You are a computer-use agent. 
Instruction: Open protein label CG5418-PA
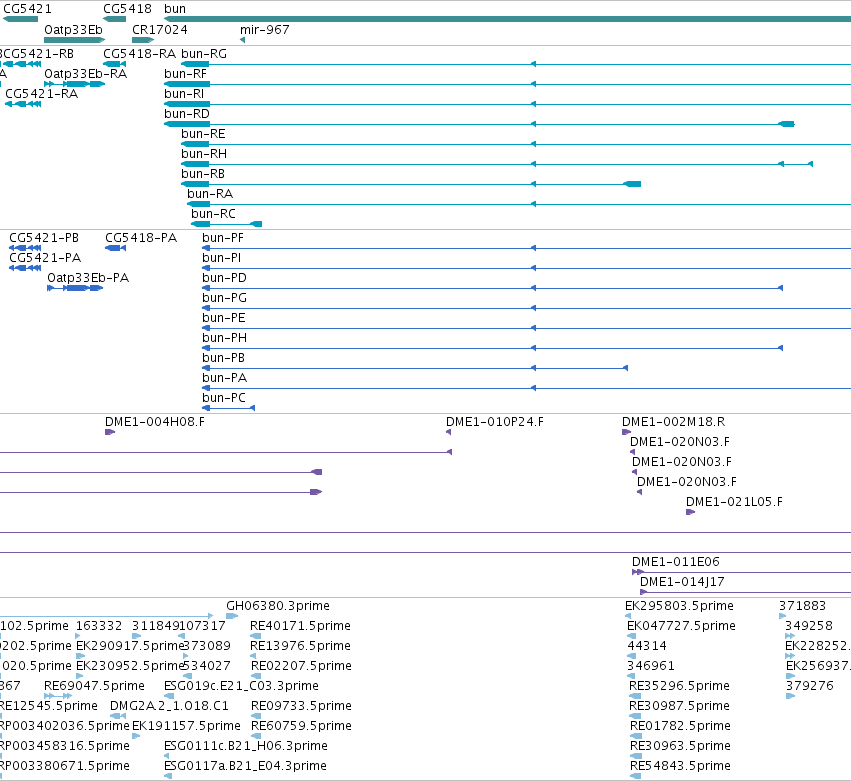point(141,238)
